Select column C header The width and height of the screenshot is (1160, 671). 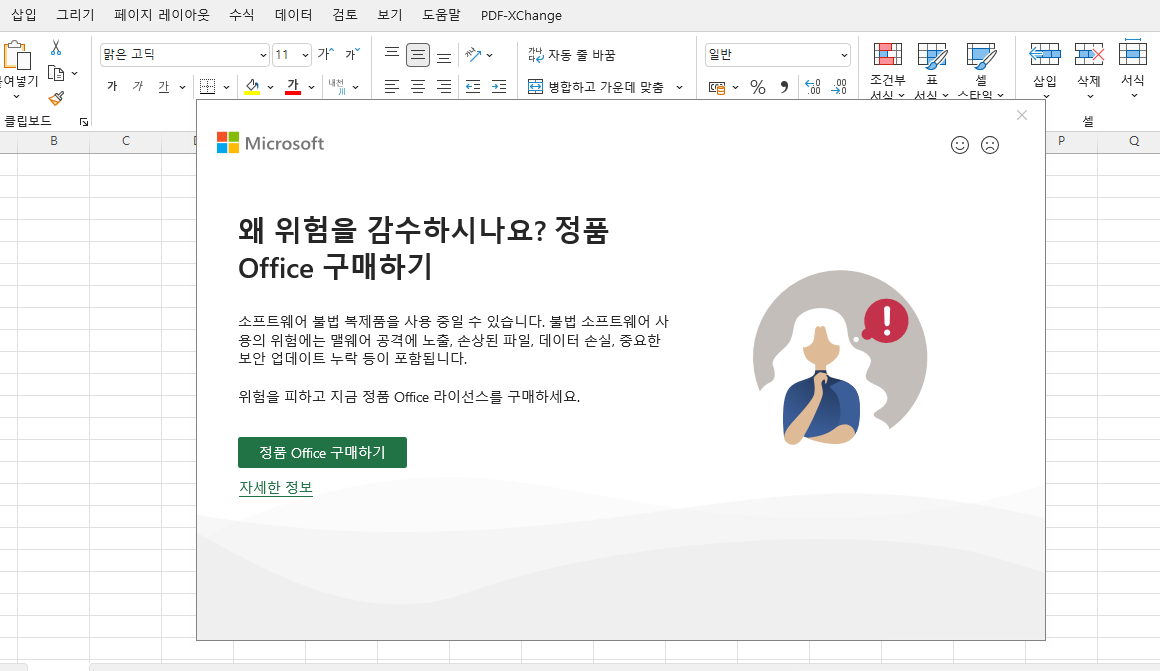click(x=126, y=141)
